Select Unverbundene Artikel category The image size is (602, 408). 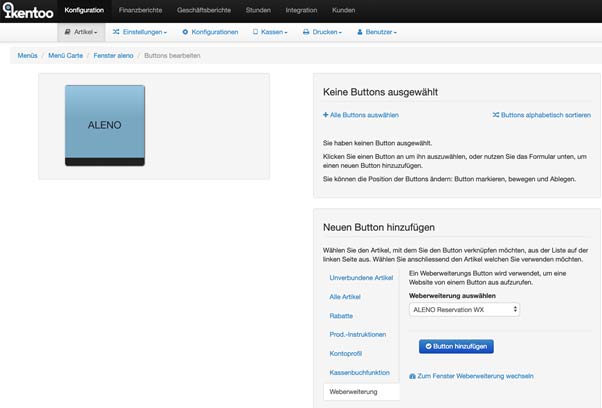[x=361, y=278]
